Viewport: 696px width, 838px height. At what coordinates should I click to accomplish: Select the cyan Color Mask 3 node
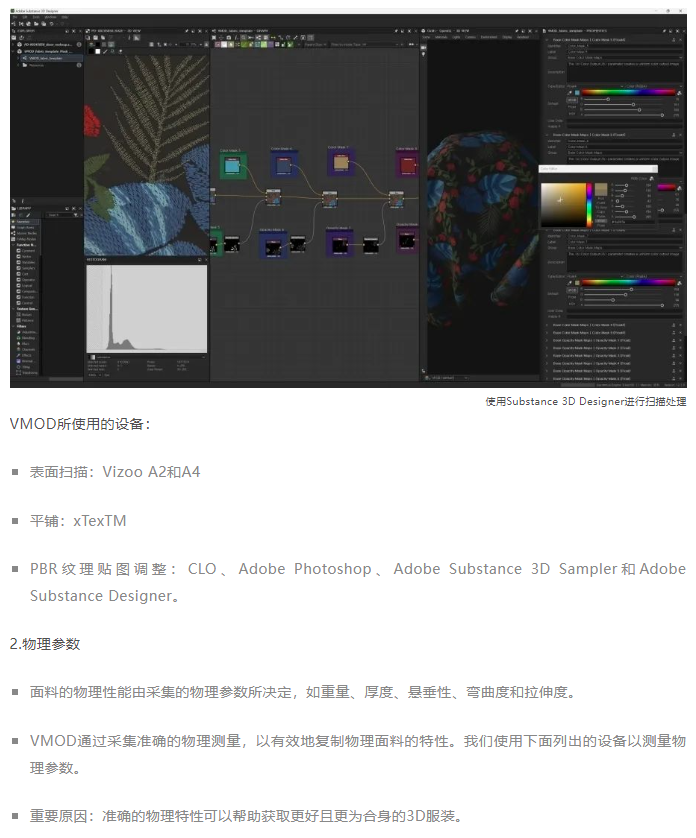click(x=233, y=165)
